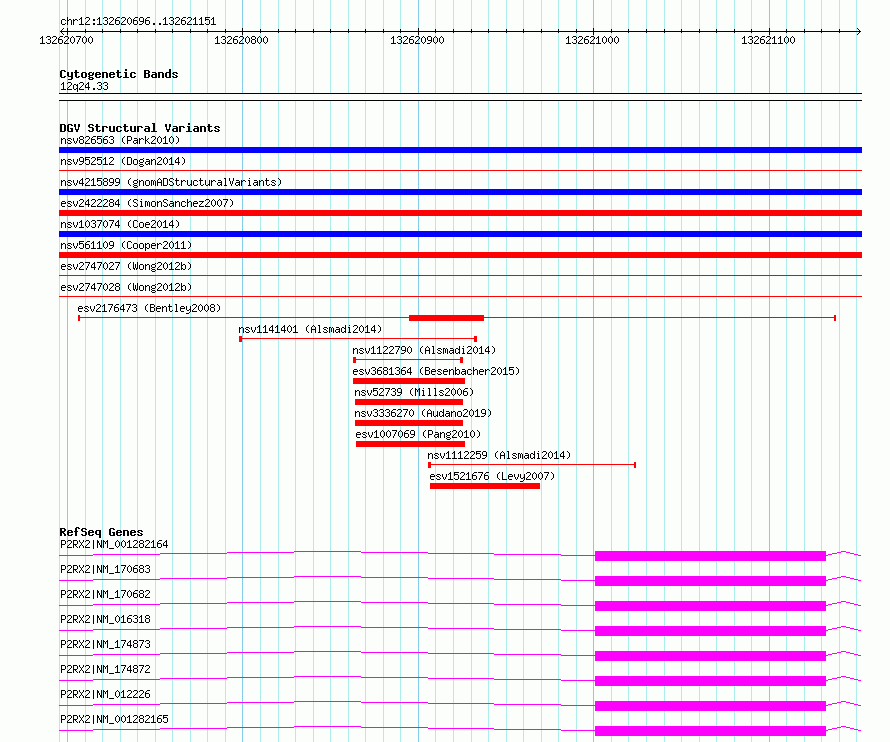Click the chr12:132620696..132621151 region label
The height and width of the screenshot is (742, 890).
click(x=138, y=22)
